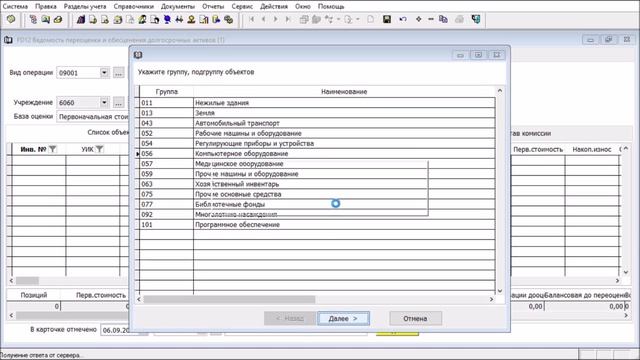Open the Документы menu
This screenshot has height=360, width=640.
(178, 7)
